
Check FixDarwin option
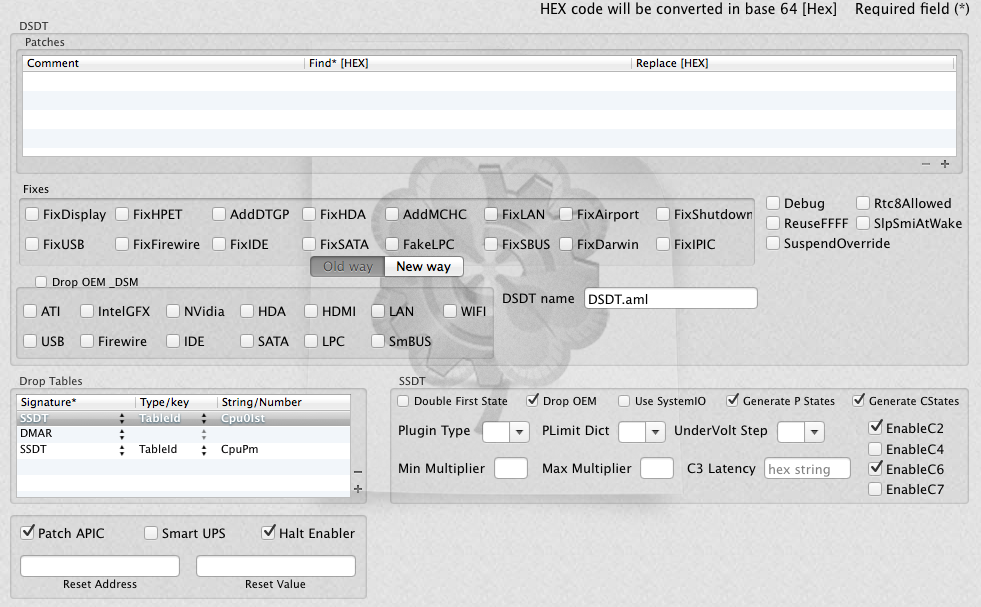click(x=566, y=244)
